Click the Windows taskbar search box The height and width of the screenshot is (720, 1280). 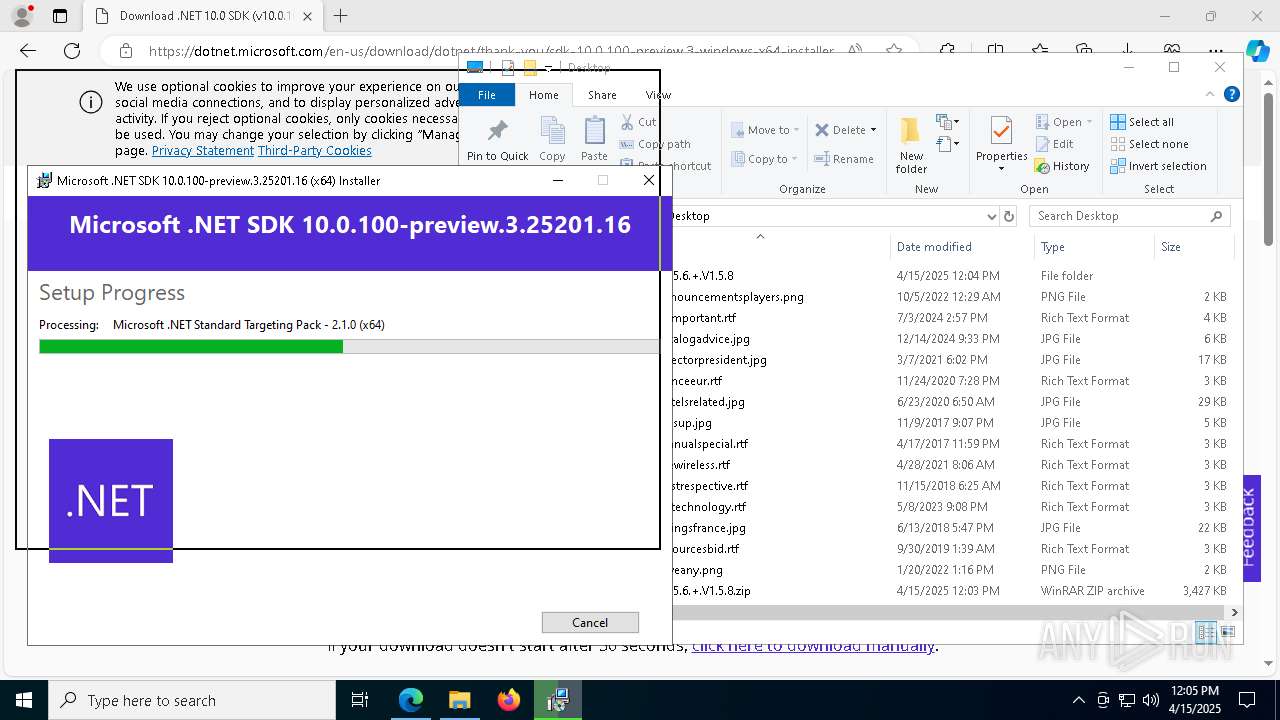coord(192,700)
